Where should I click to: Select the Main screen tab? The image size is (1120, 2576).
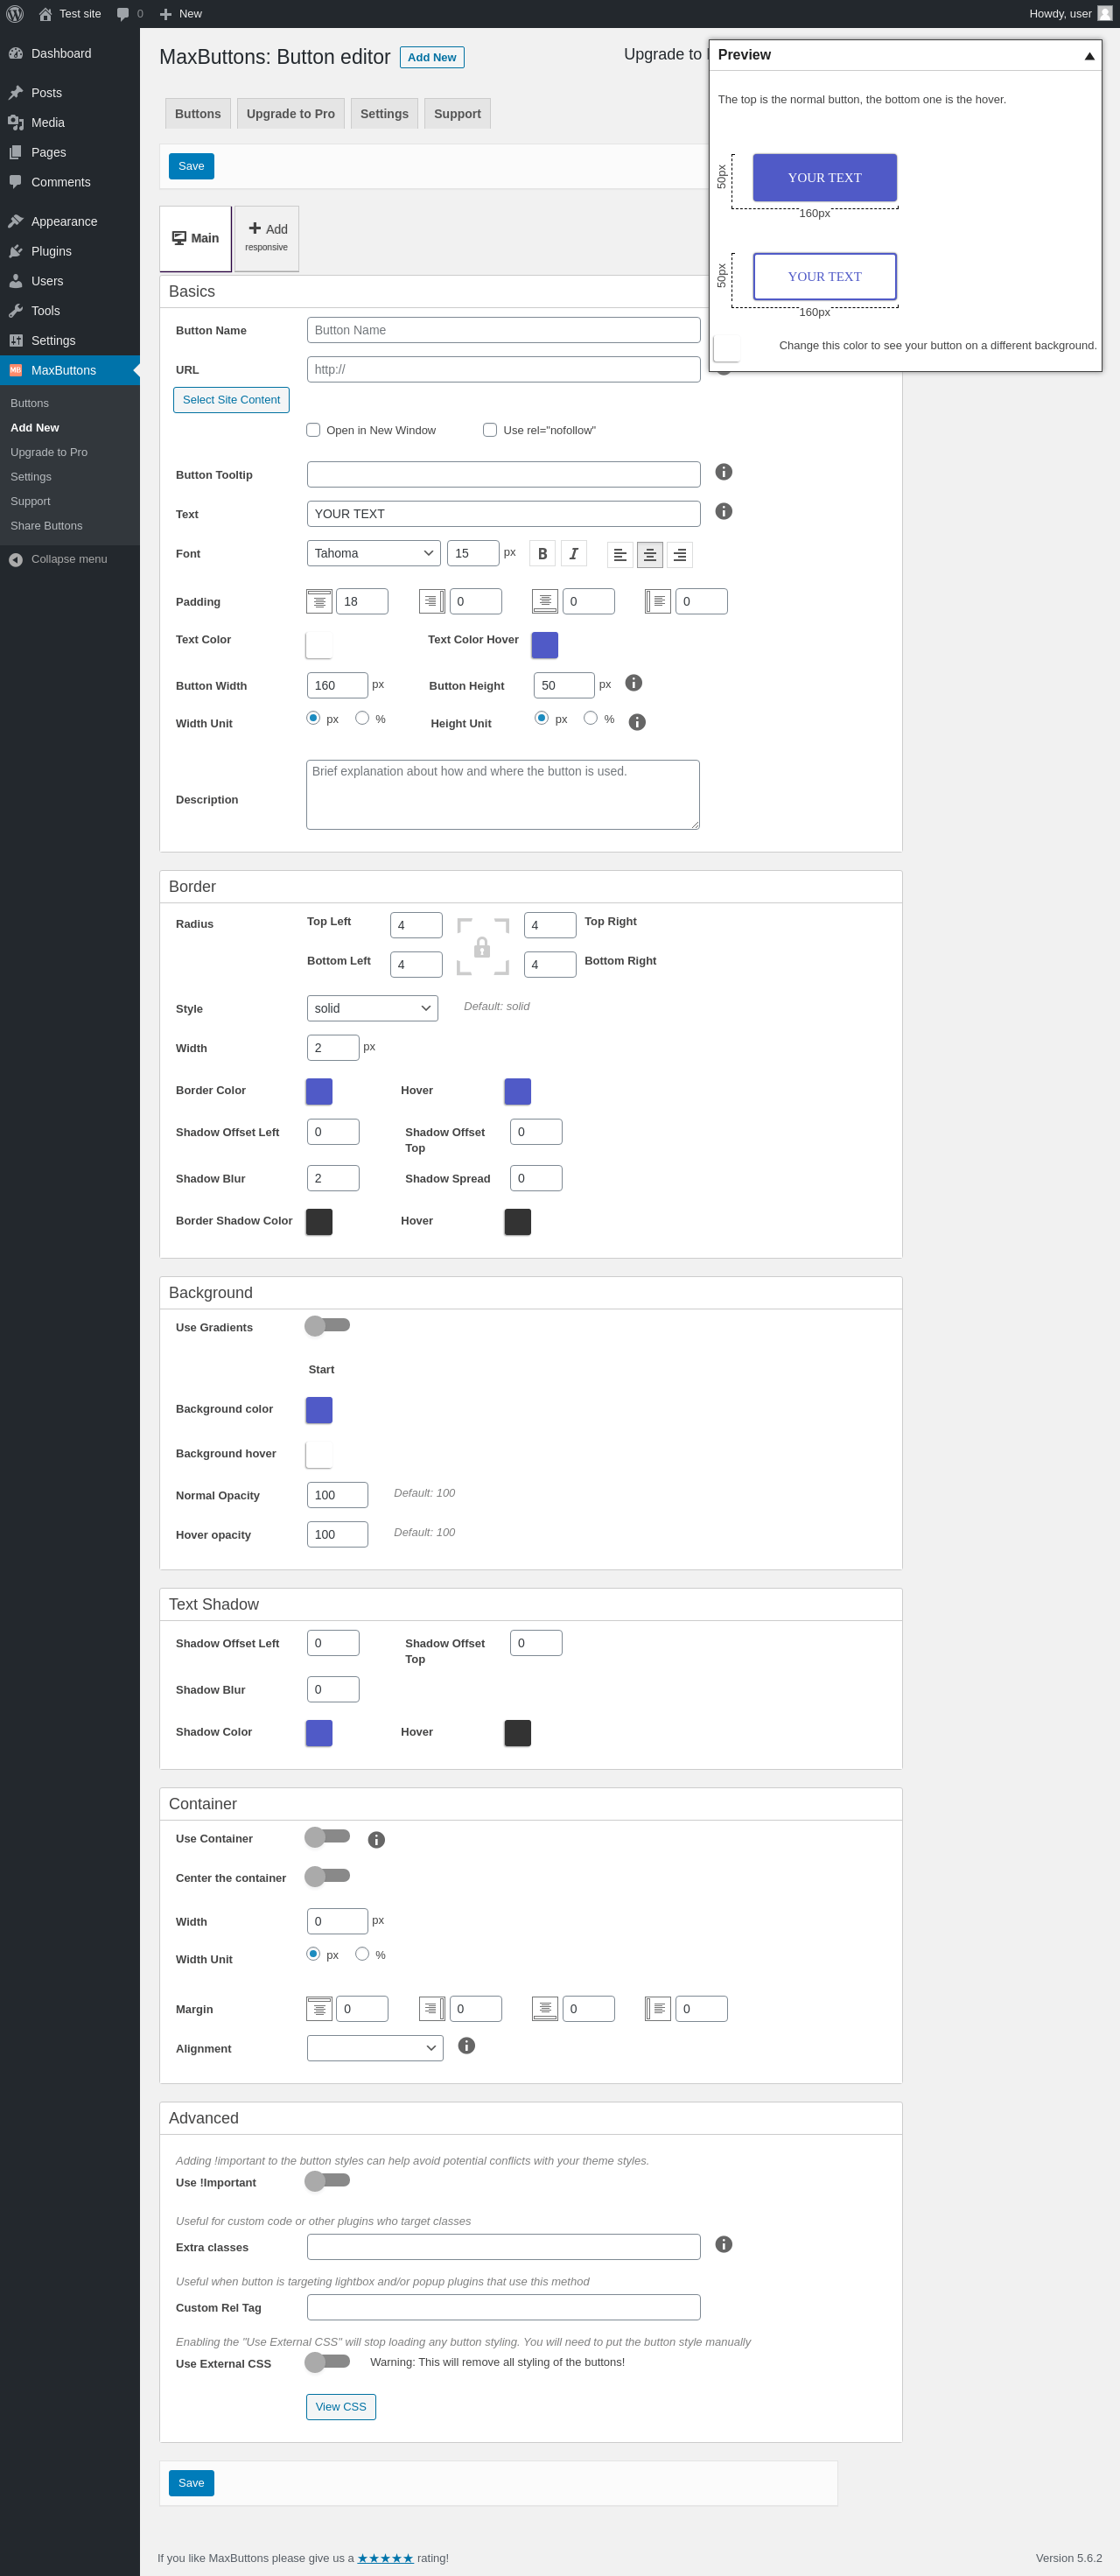[x=195, y=238]
